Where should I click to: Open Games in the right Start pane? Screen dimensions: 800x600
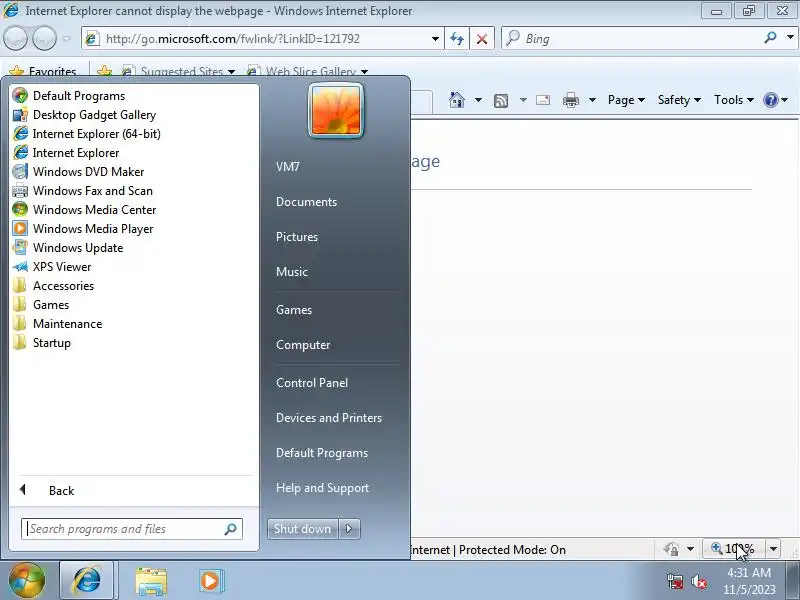click(293, 310)
